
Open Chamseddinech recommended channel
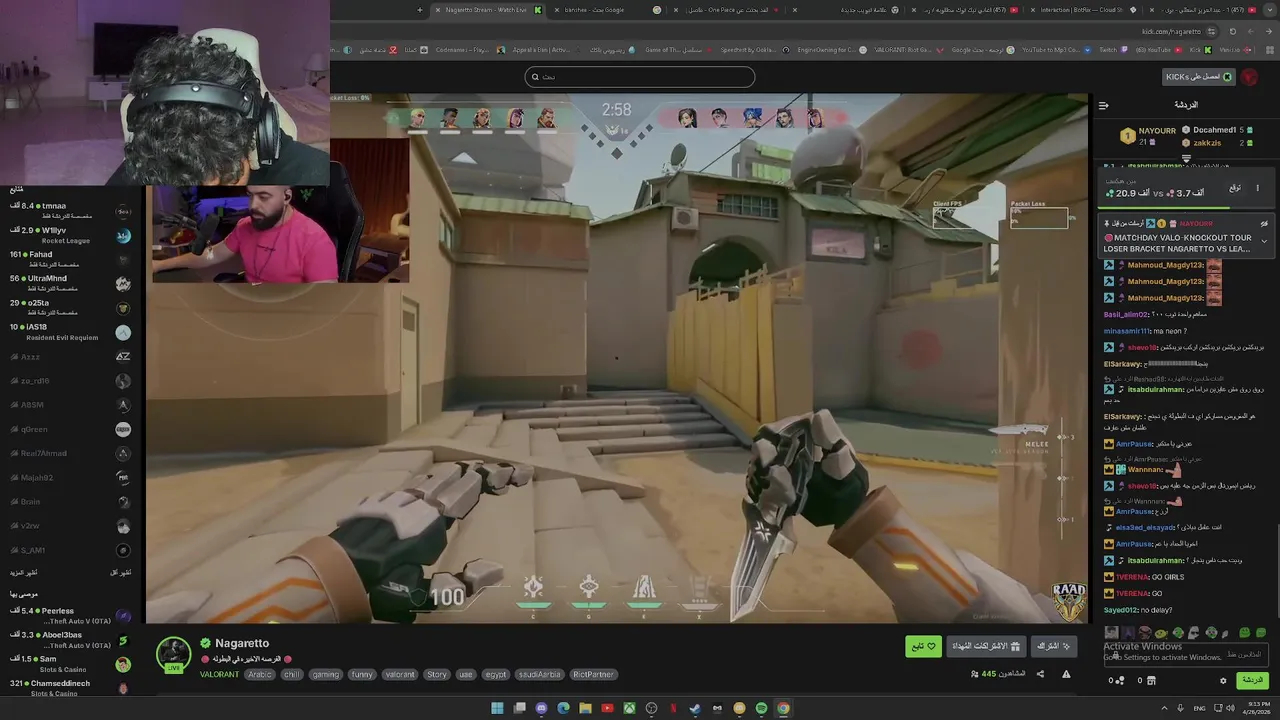coord(72,688)
